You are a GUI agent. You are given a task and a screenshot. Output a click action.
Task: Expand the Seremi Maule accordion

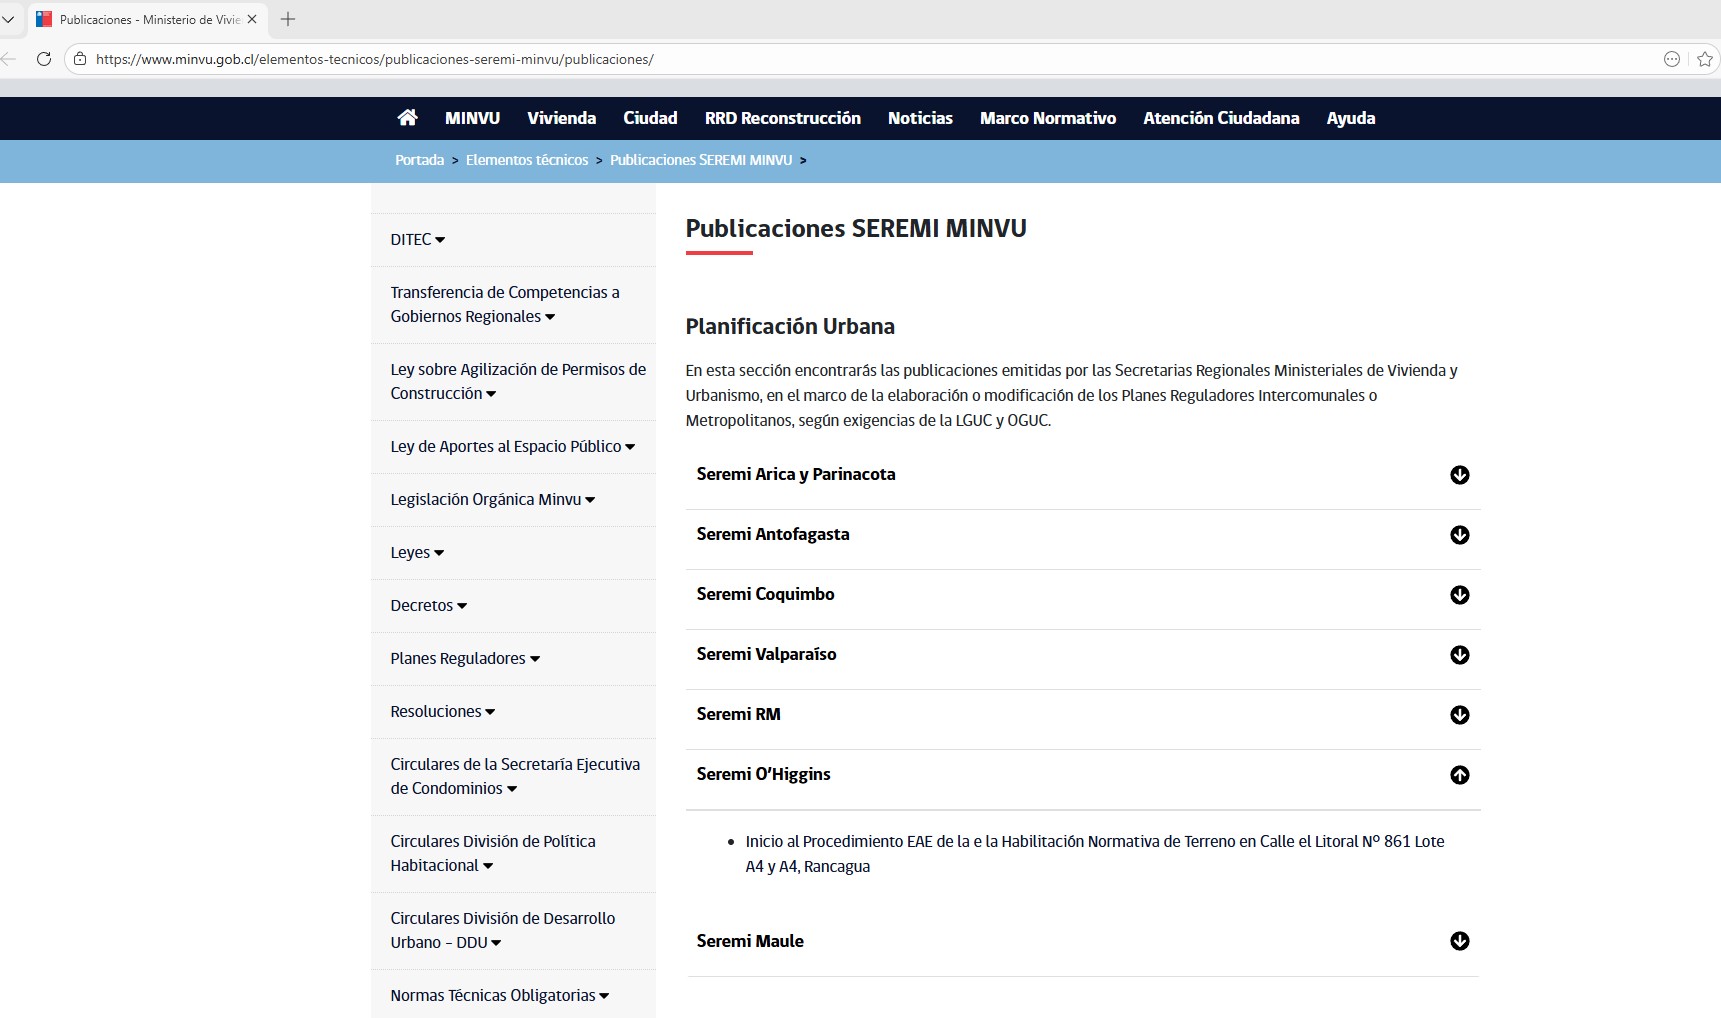[1459, 941]
